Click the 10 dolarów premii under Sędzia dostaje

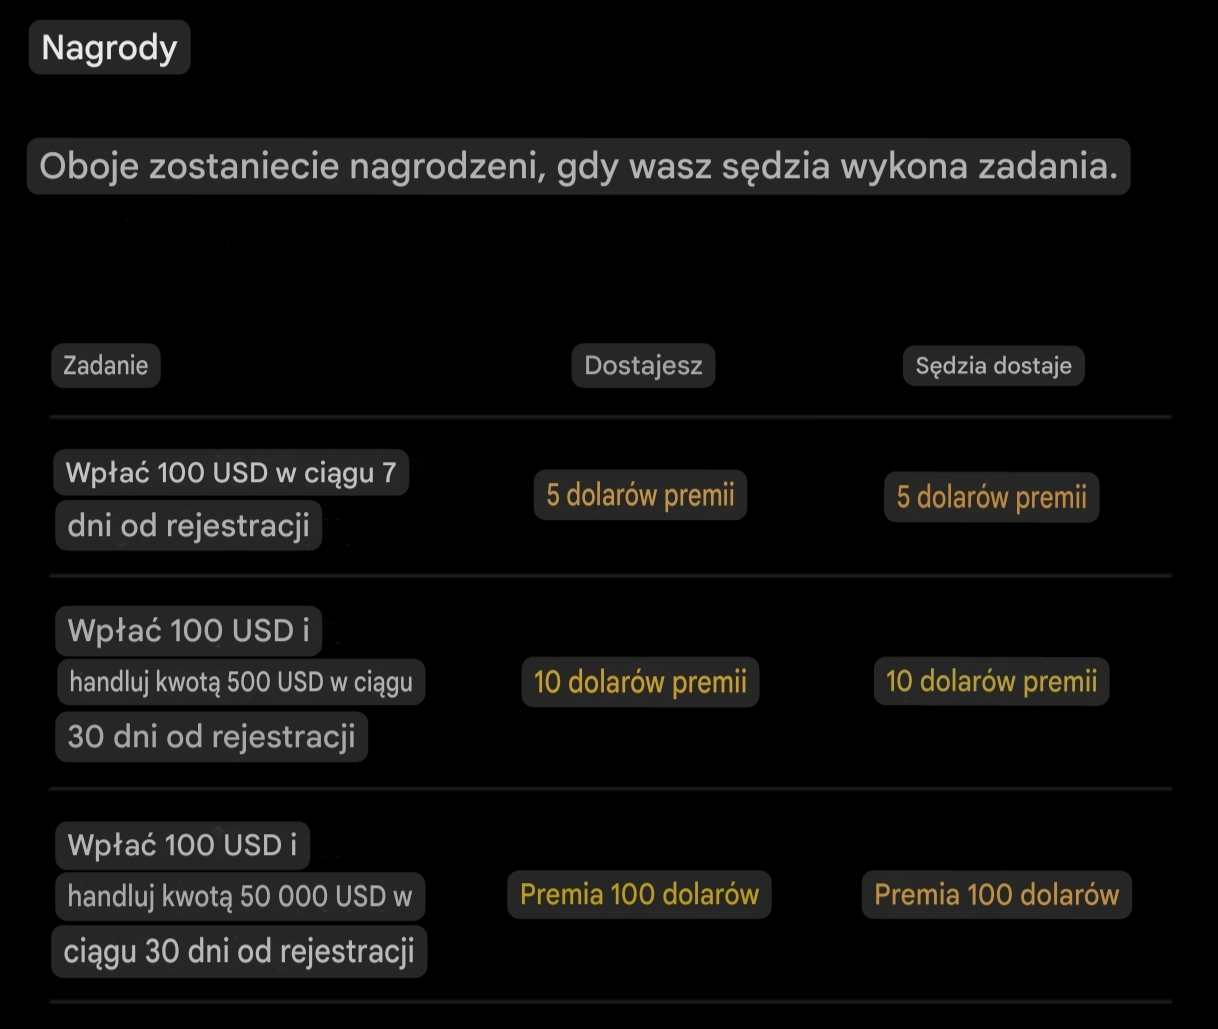[991, 682]
